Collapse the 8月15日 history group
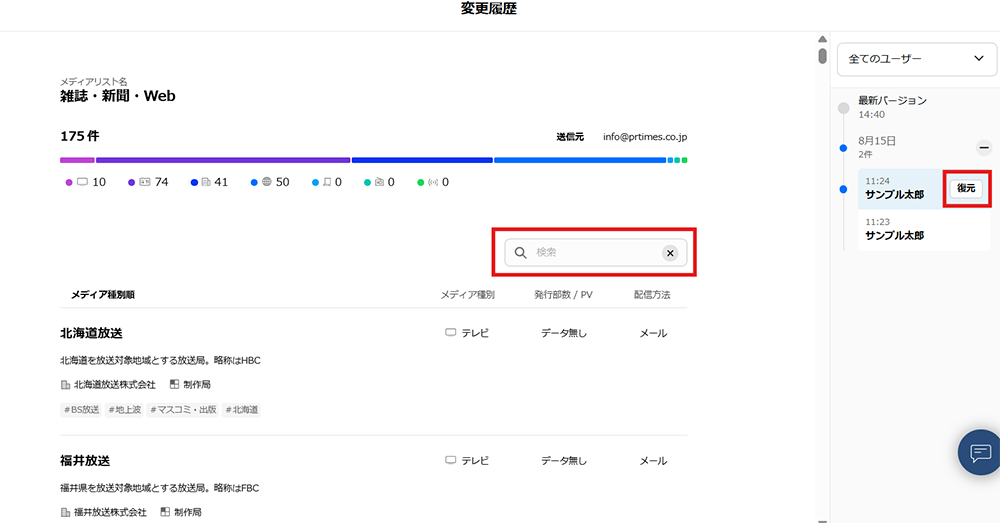 (984, 148)
